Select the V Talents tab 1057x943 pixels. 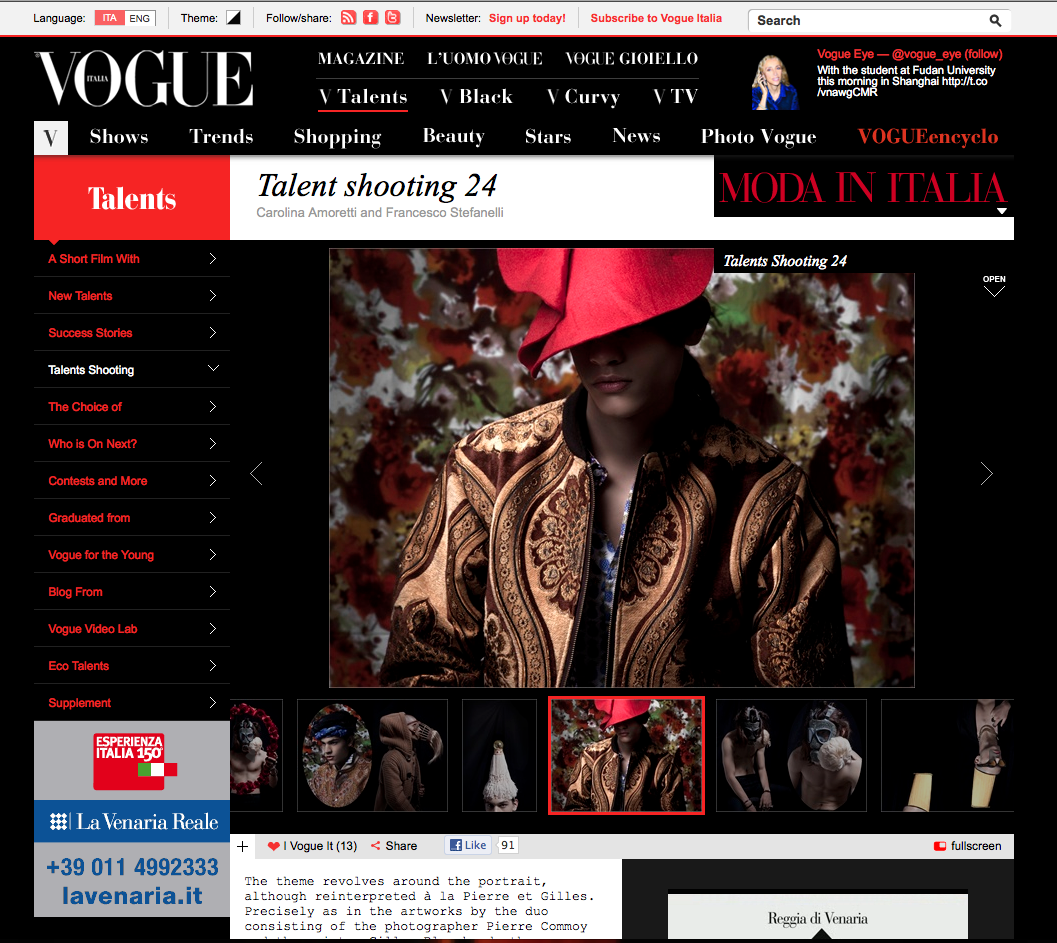click(x=363, y=97)
